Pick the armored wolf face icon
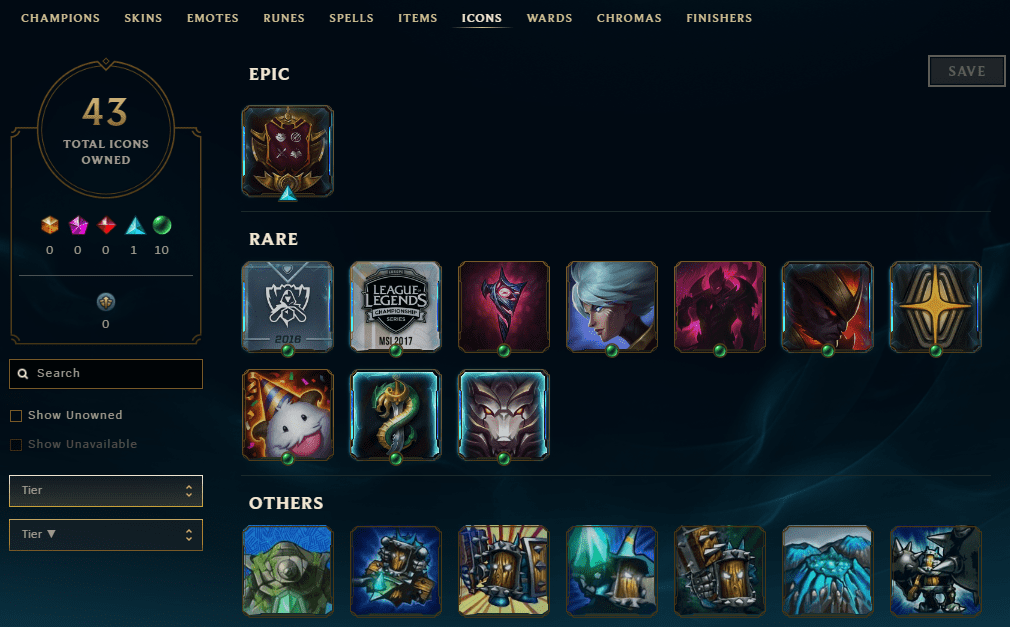Screen dimensions: 1010x627 (x=503, y=414)
